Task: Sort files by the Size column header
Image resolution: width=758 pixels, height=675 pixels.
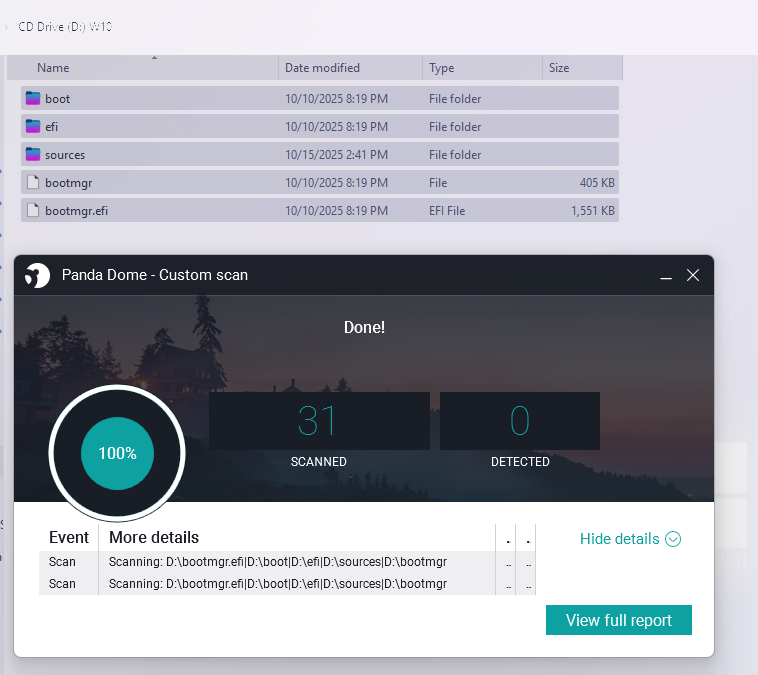Action: [583, 68]
